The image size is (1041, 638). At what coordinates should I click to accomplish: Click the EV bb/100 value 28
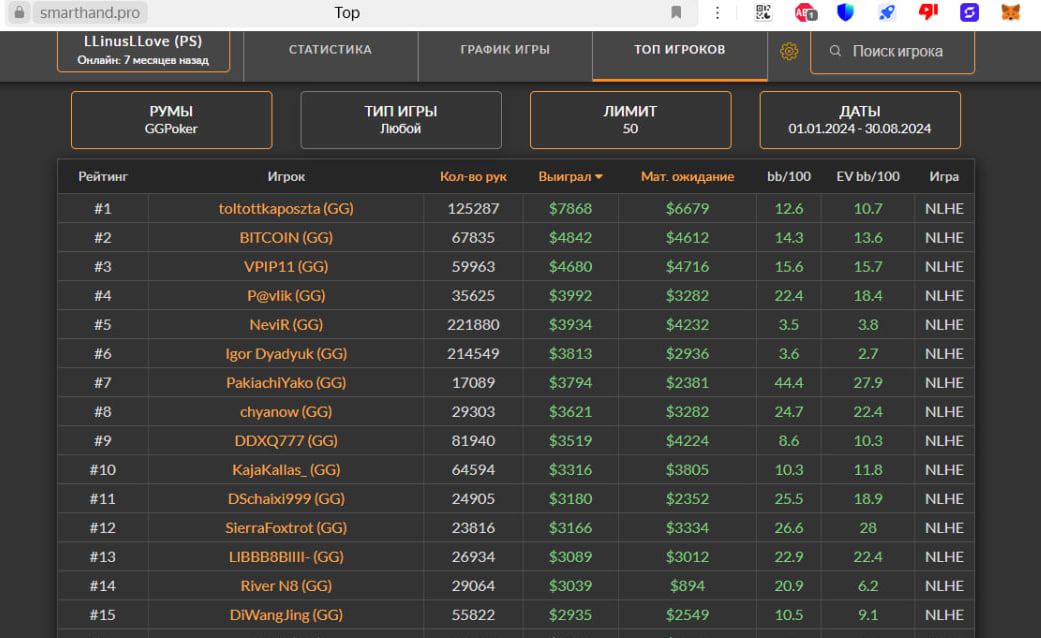coord(868,528)
